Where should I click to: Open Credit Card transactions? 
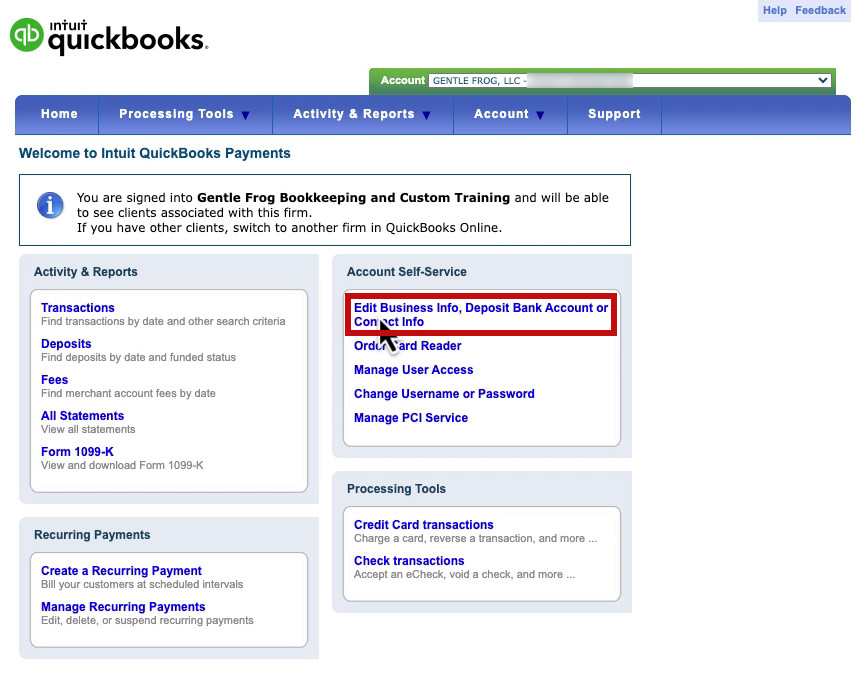[x=424, y=525]
